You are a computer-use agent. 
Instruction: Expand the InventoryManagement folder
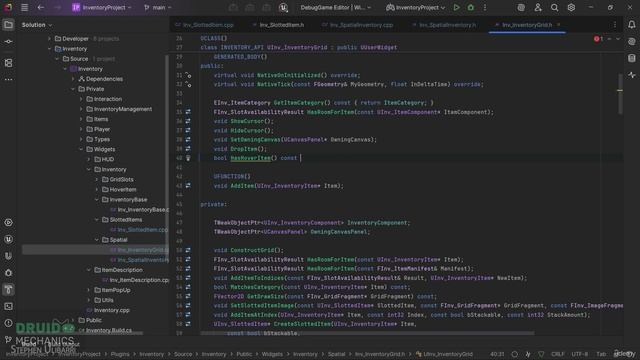[x=81, y=109]
